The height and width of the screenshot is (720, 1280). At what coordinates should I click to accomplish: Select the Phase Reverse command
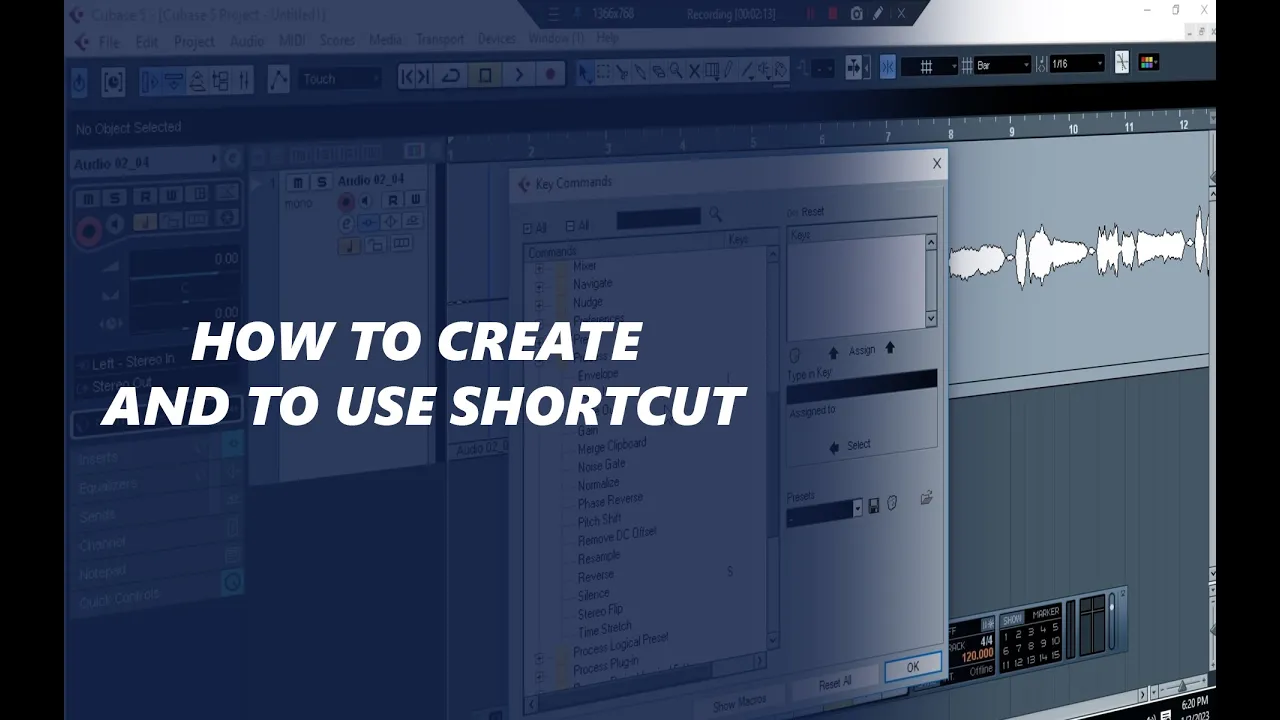pos(610,500)
